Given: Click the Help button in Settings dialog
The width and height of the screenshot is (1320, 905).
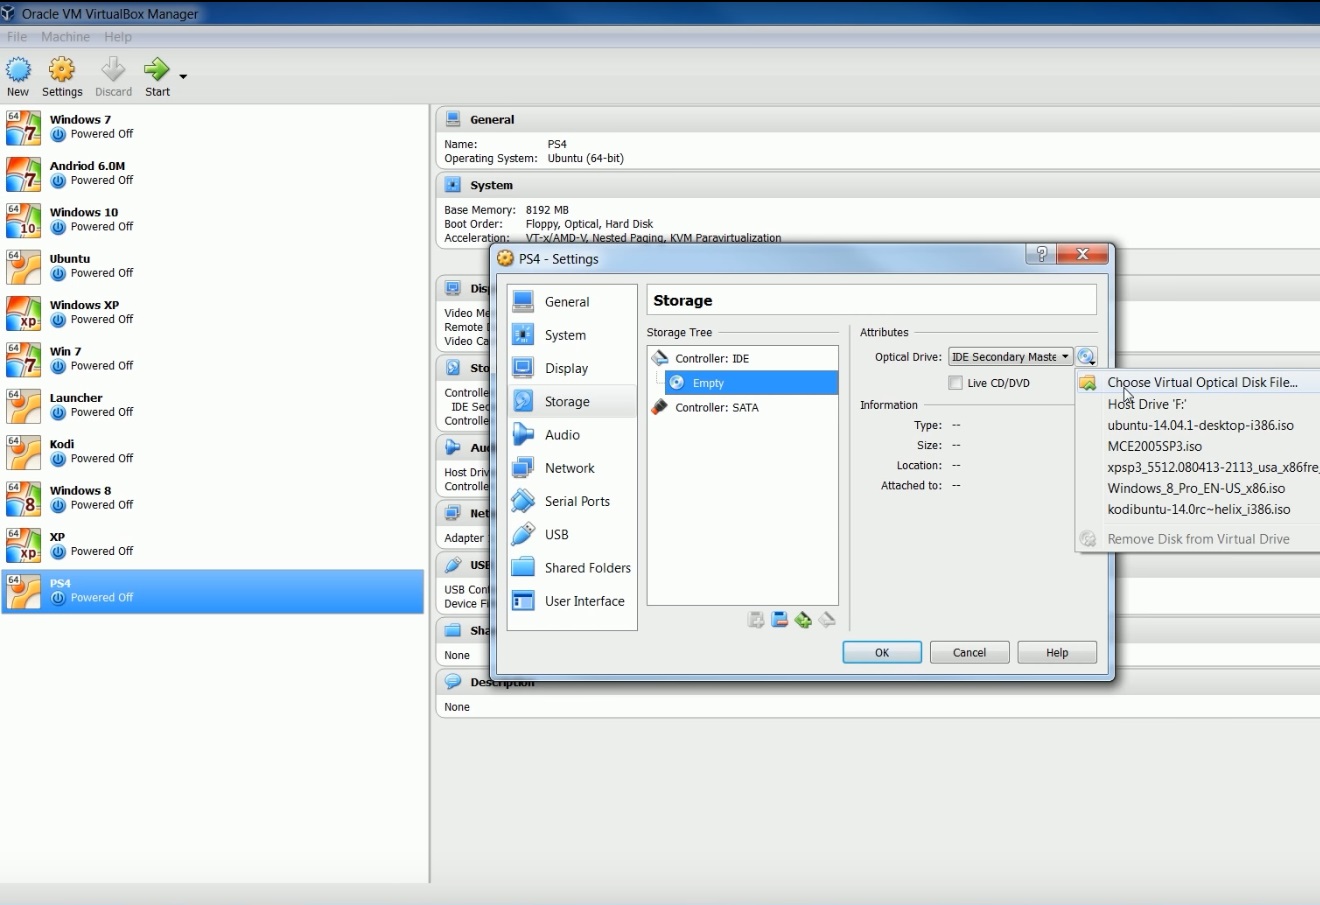Looking at the screenshot, I should 1057,652.
